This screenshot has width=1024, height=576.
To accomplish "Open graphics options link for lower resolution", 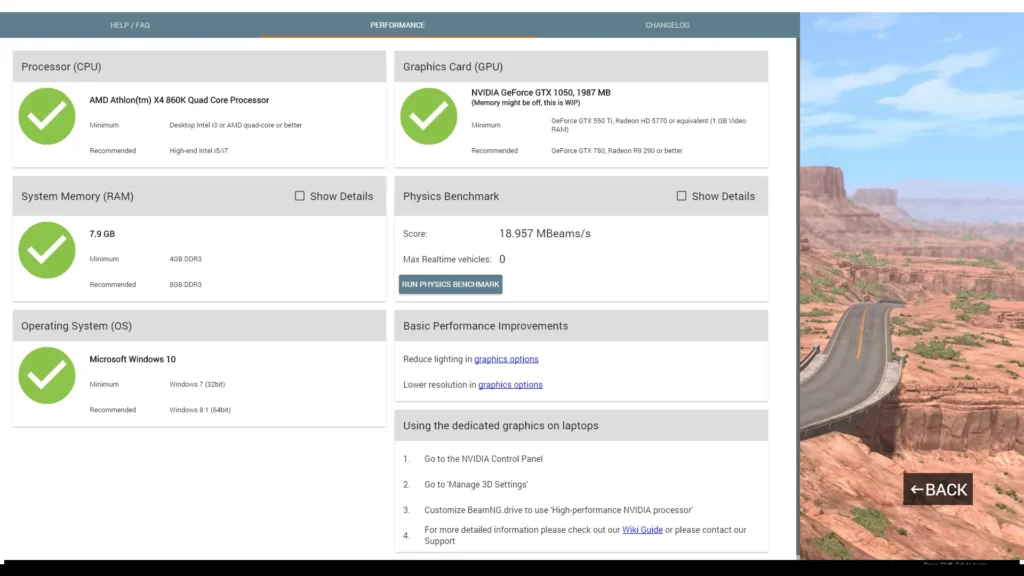I will click(x=510, y=385).
